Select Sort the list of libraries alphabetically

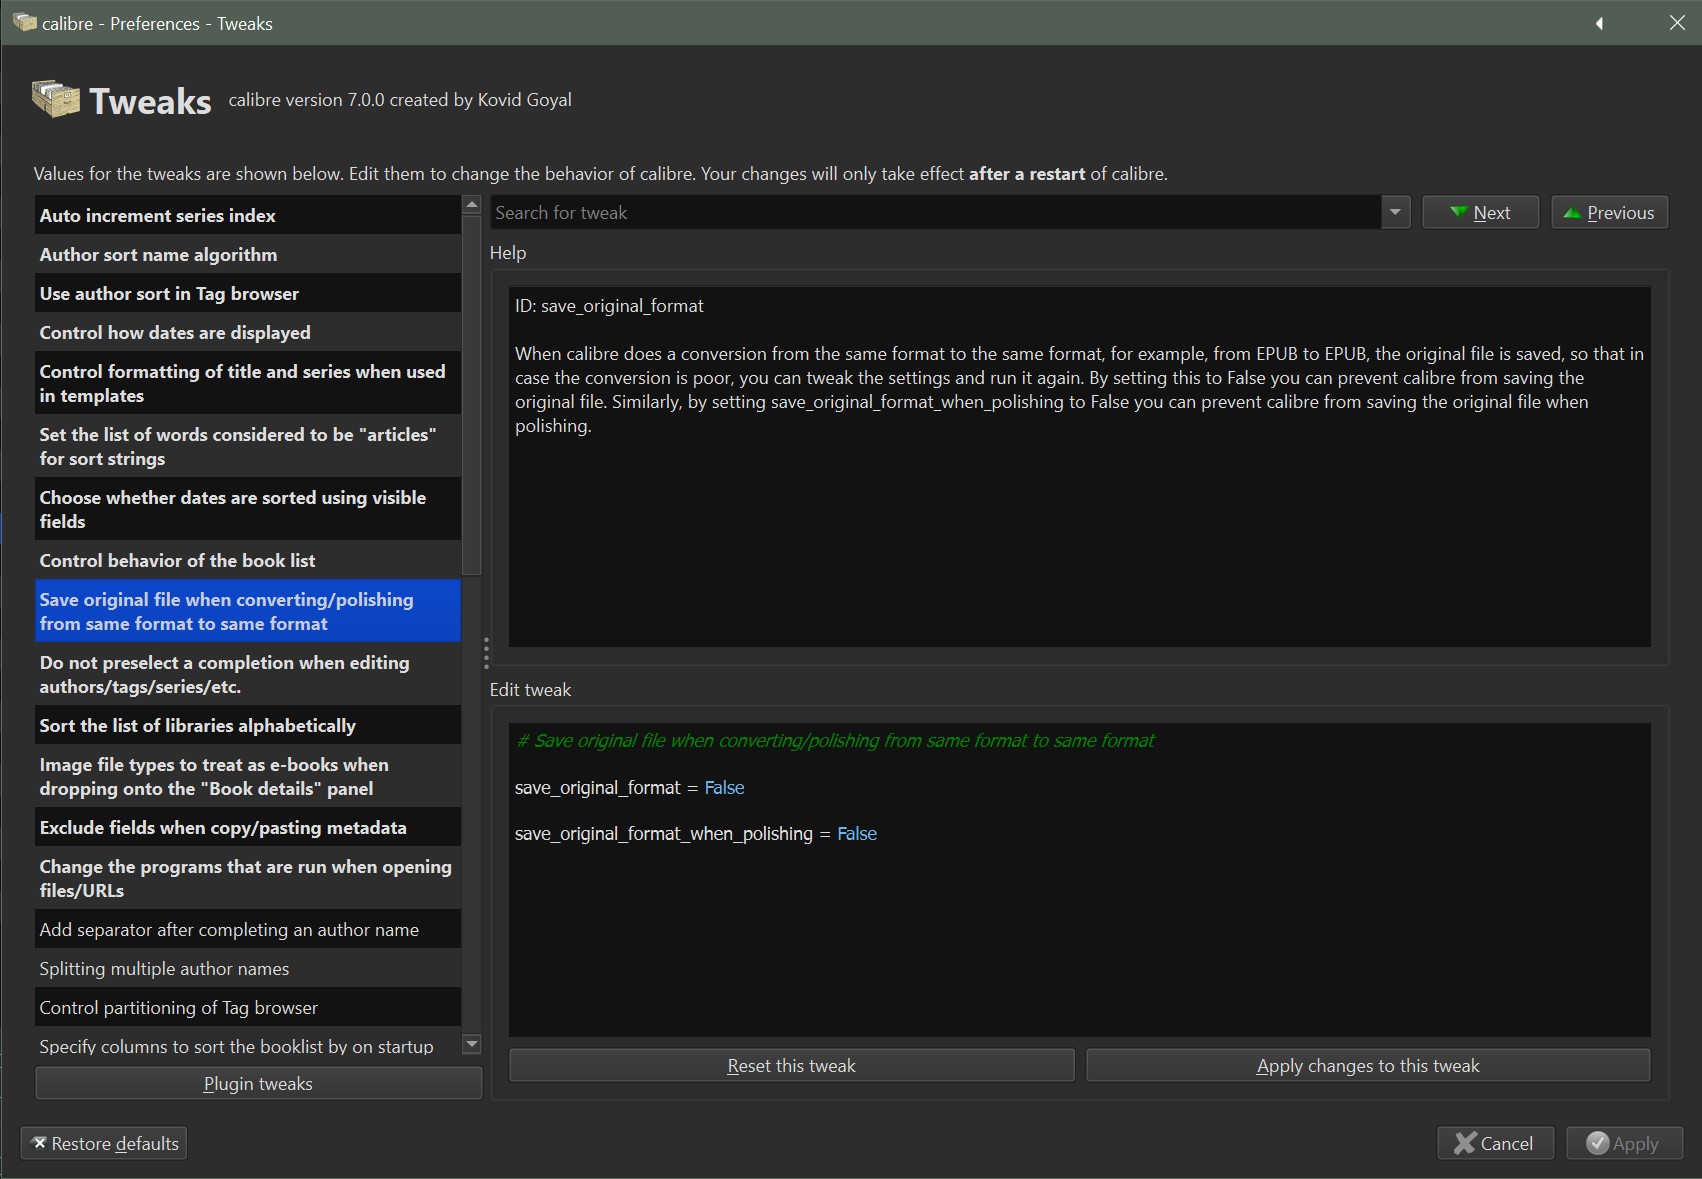pyautogui.click(x=248, y=725)
